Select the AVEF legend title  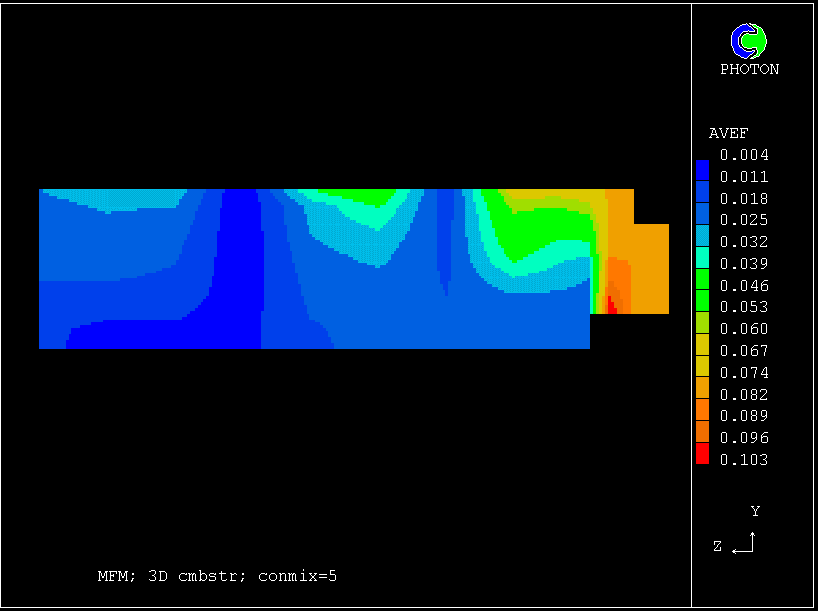click(x=728, y=134)
